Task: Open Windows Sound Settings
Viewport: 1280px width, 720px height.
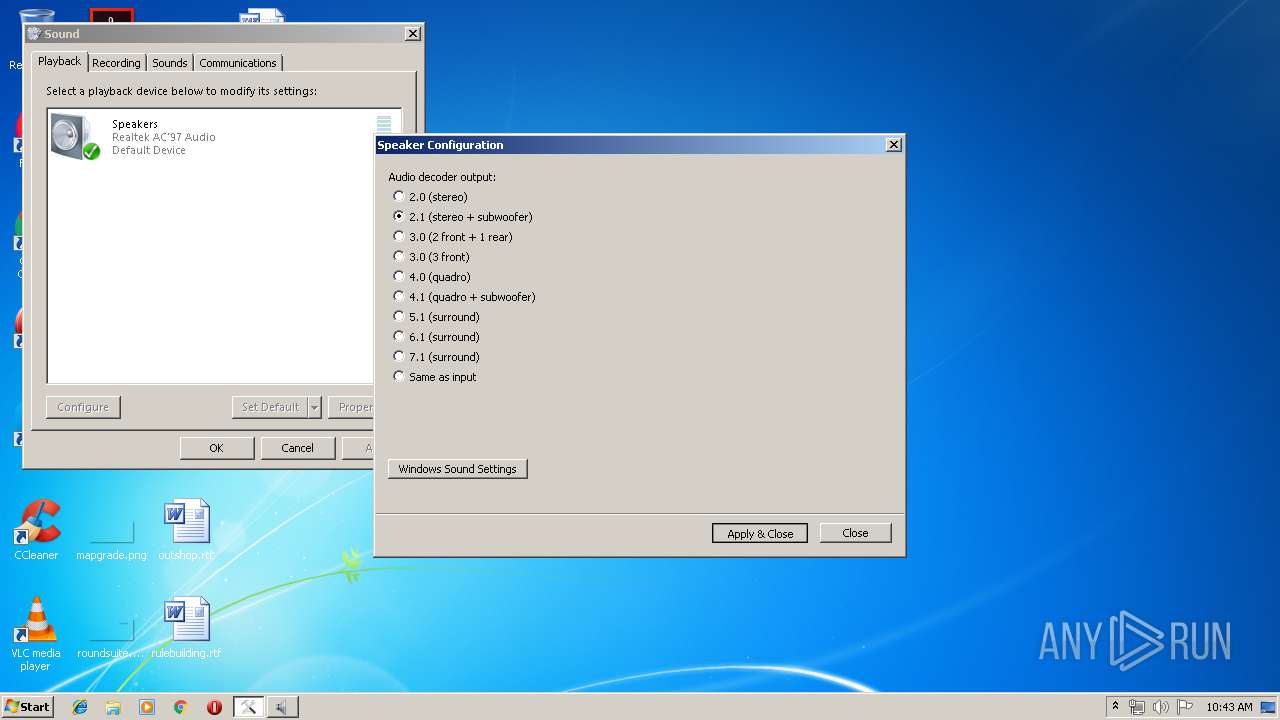Action: (x=457, y=469)
